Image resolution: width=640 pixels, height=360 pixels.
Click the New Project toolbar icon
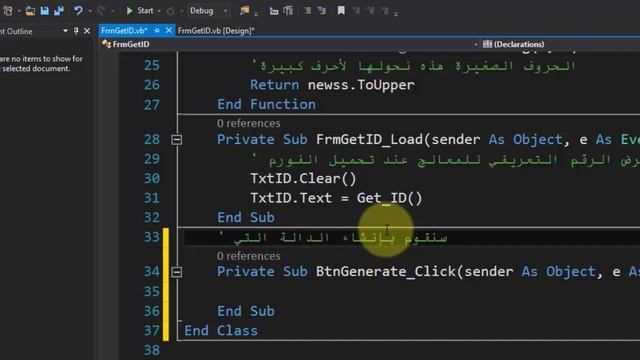tap(8, 11)
